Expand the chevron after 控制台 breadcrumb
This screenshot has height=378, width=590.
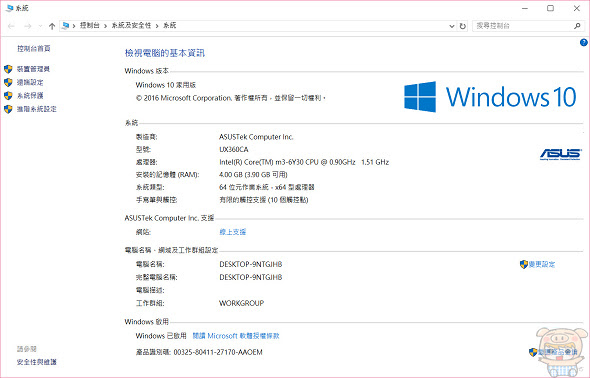coord(105,26)
